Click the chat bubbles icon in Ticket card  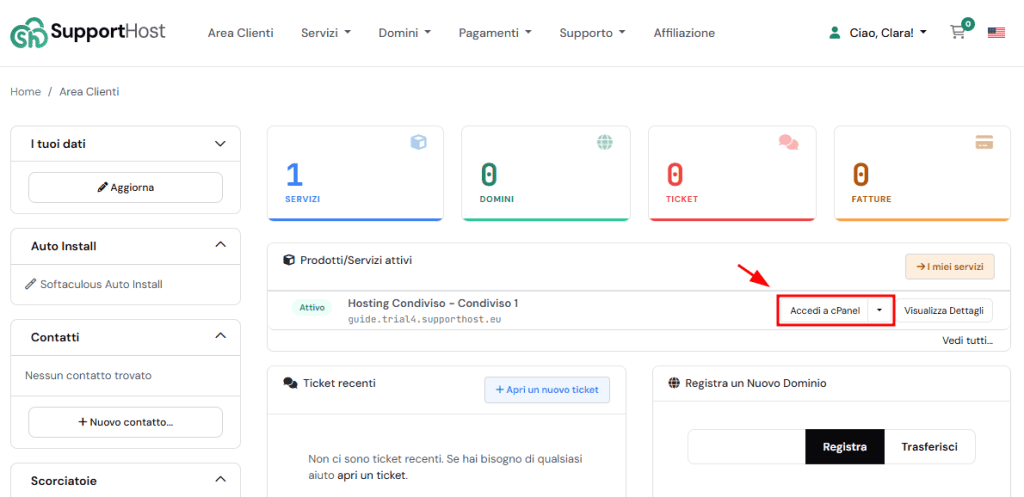[789, 142]
